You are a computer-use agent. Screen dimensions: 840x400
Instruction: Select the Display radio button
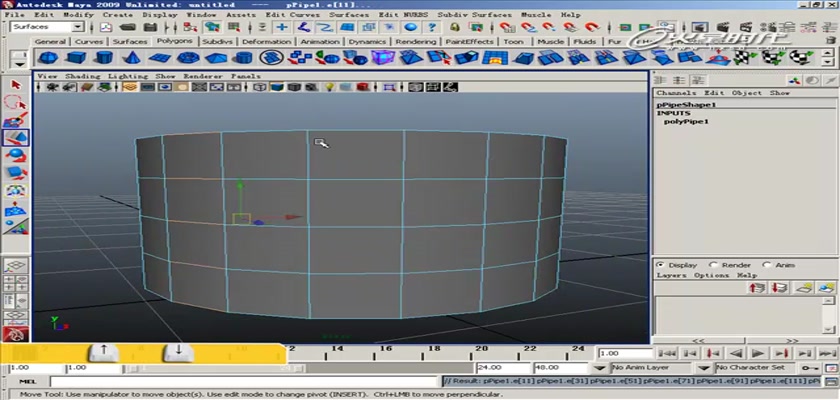click(660, 265)
